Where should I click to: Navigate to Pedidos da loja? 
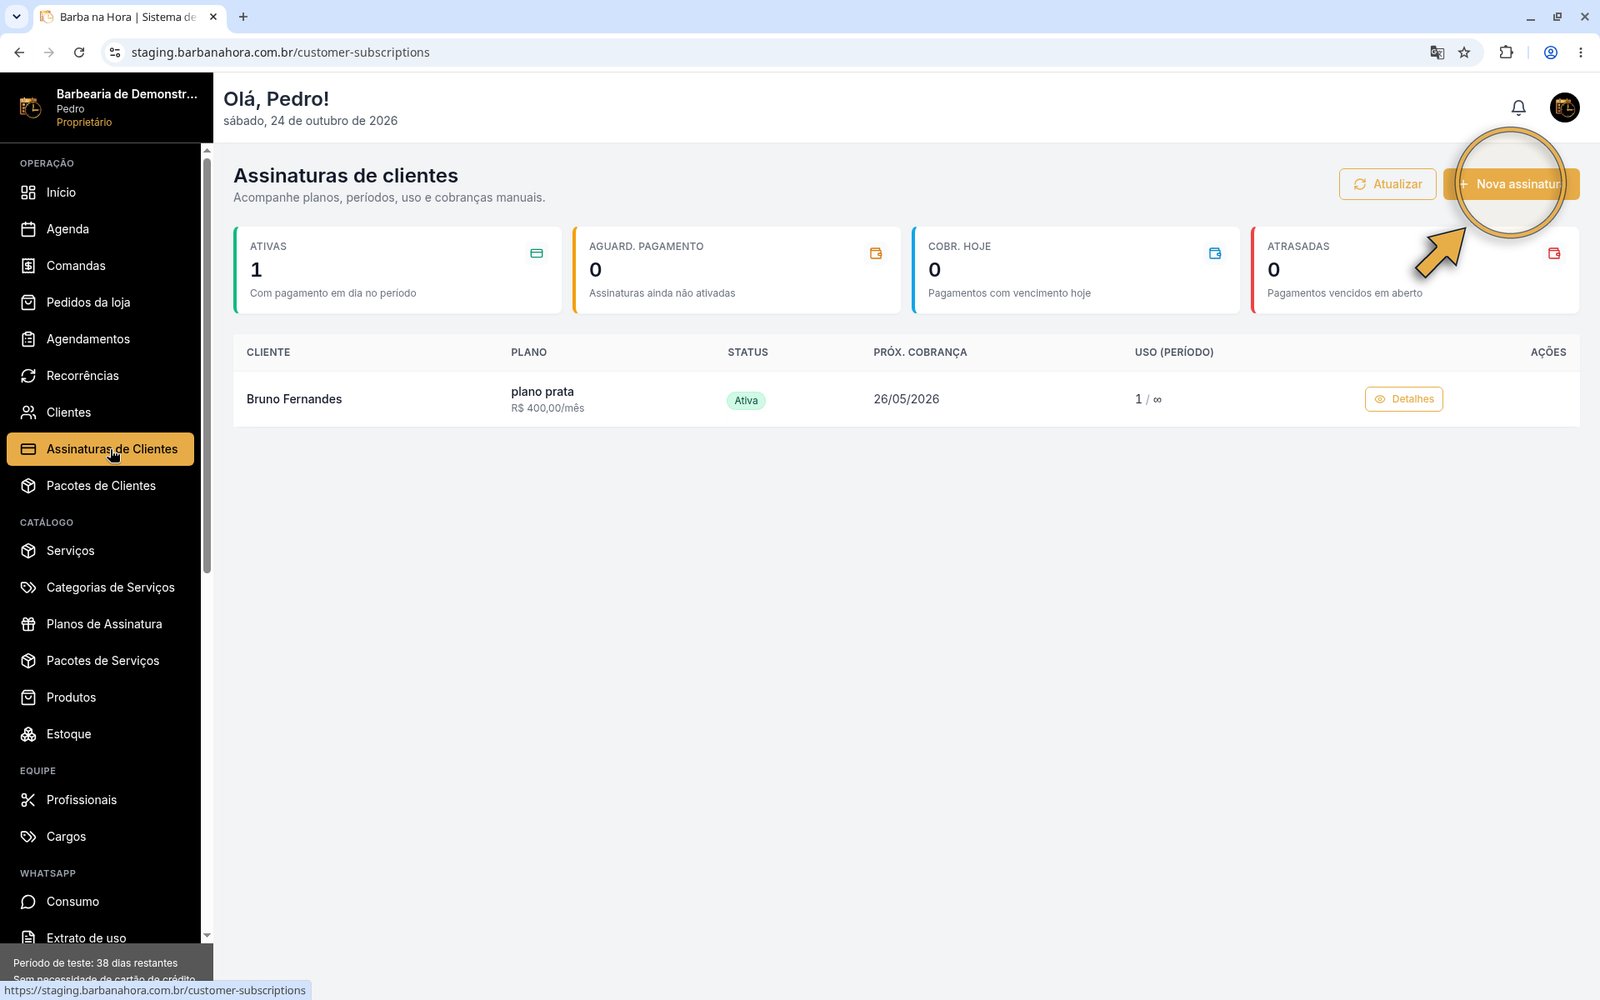[100, 302]
